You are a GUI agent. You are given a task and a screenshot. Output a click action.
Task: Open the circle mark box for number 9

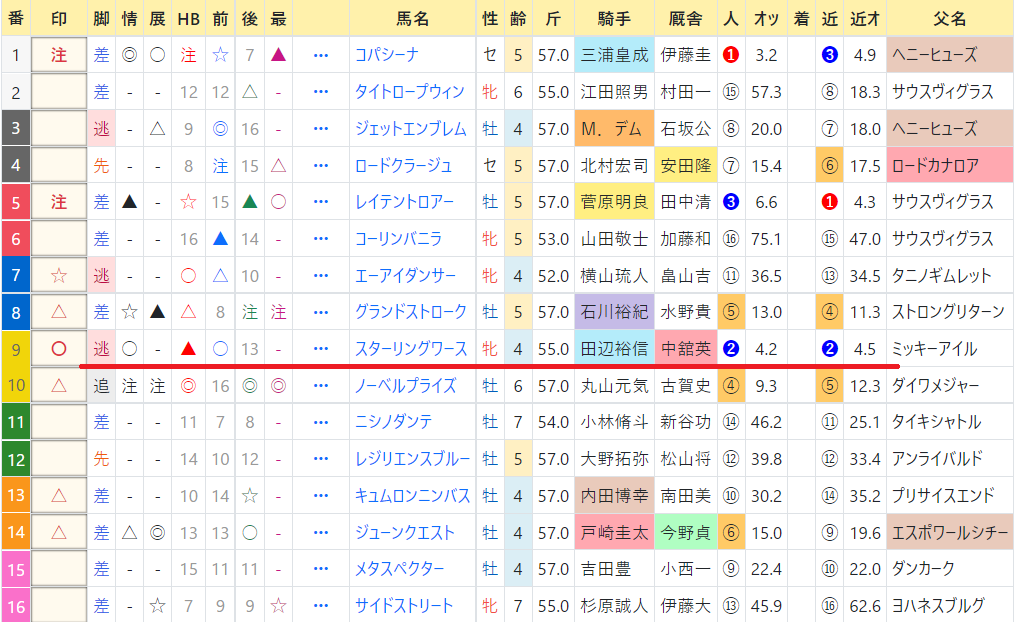(x=59, y=349)
